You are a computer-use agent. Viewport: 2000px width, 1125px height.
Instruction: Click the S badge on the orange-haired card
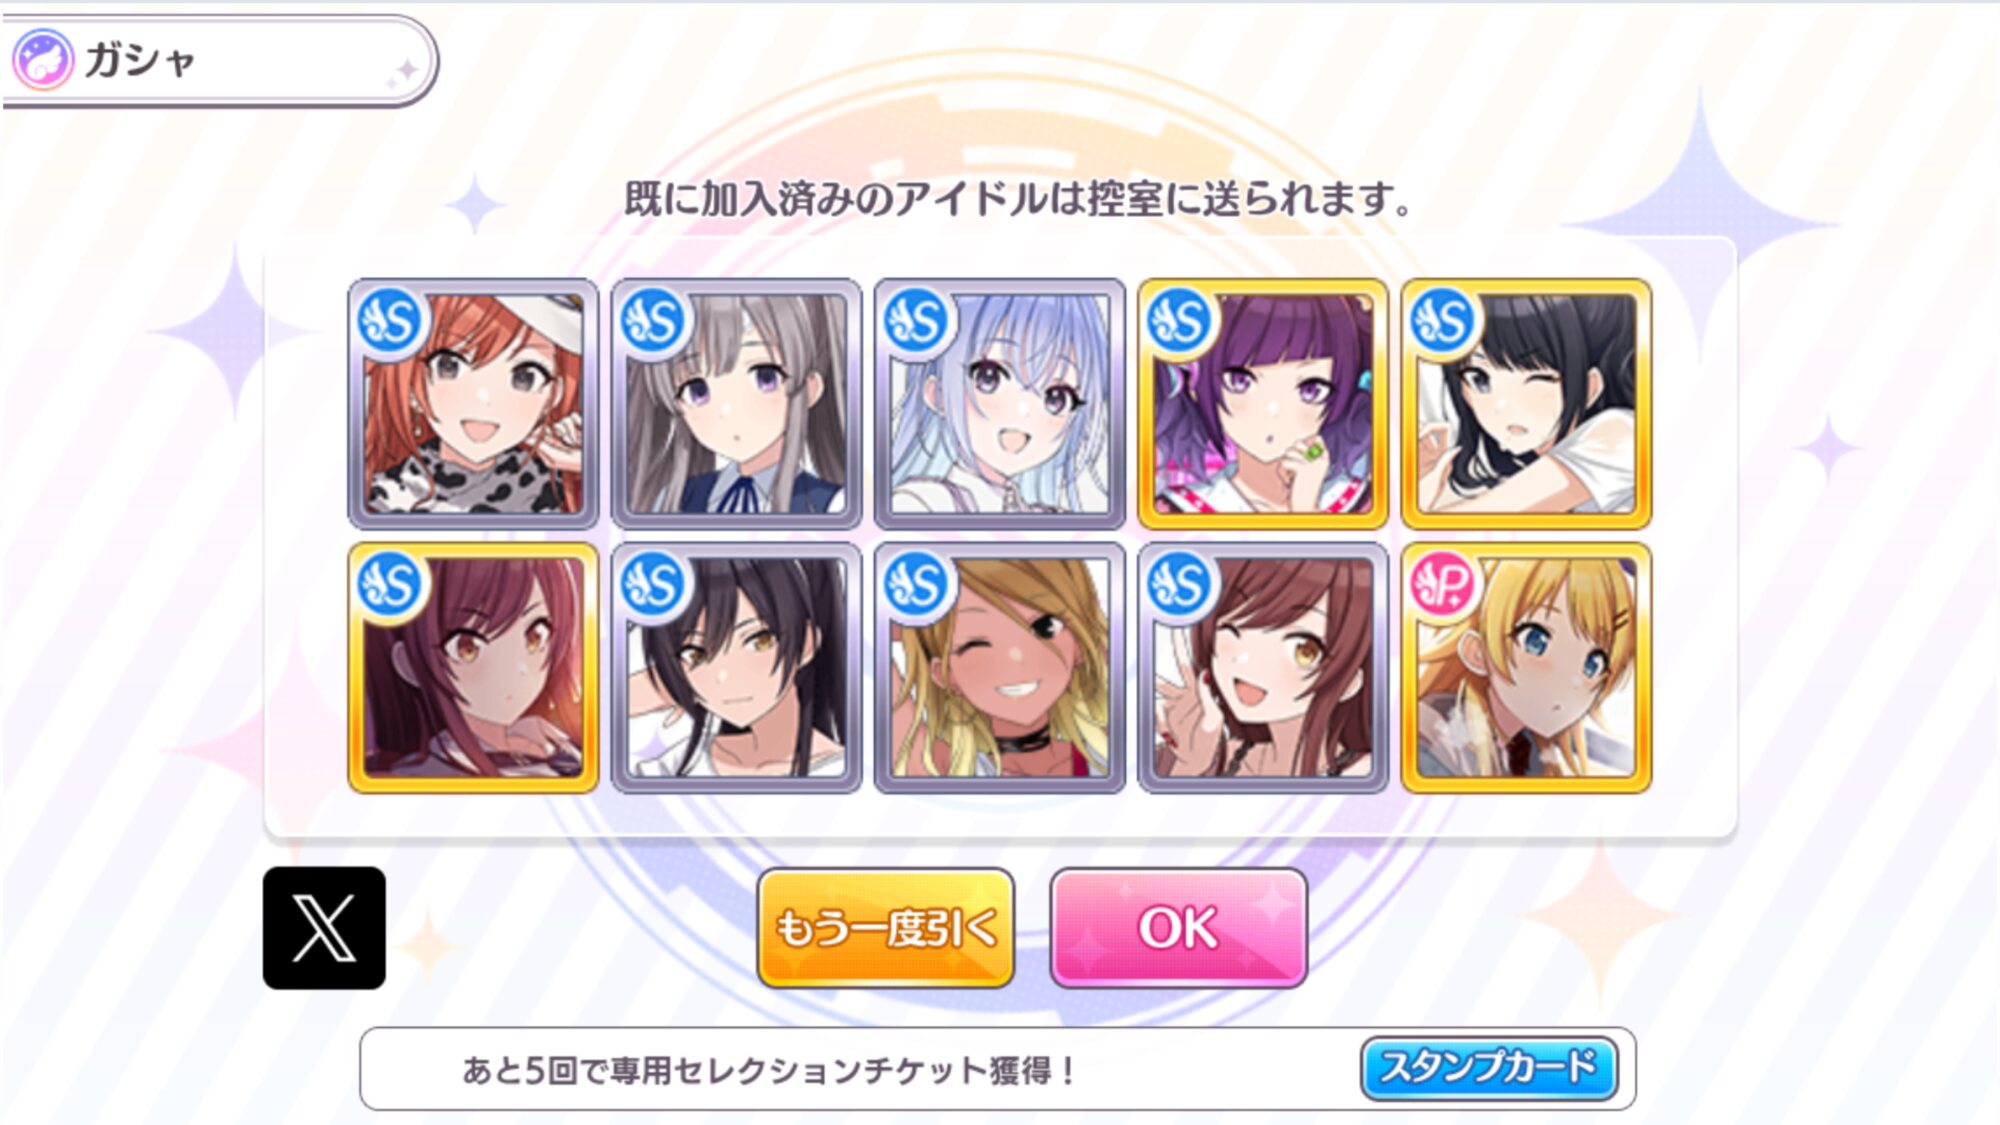(390, 321)
